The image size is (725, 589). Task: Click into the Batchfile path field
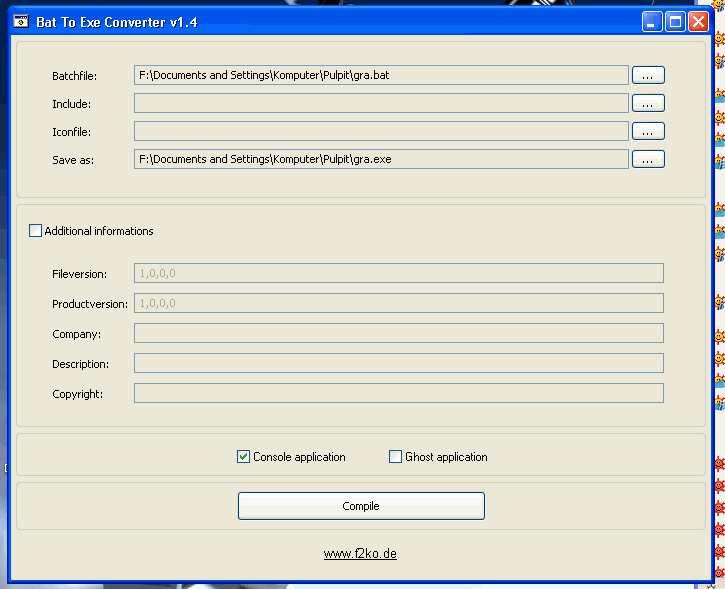[x=380, y=75]
